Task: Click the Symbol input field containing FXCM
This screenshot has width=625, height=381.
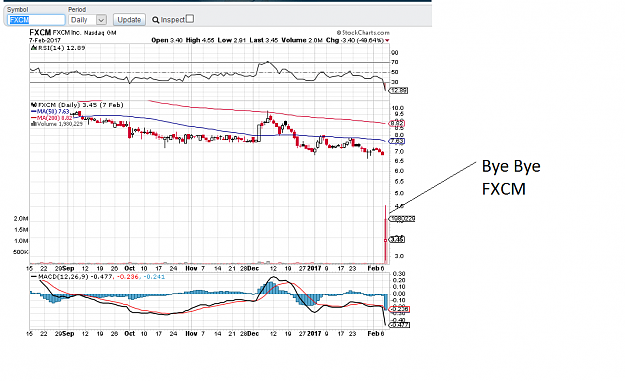Action: pyautogui.click(x=36, y=20)
